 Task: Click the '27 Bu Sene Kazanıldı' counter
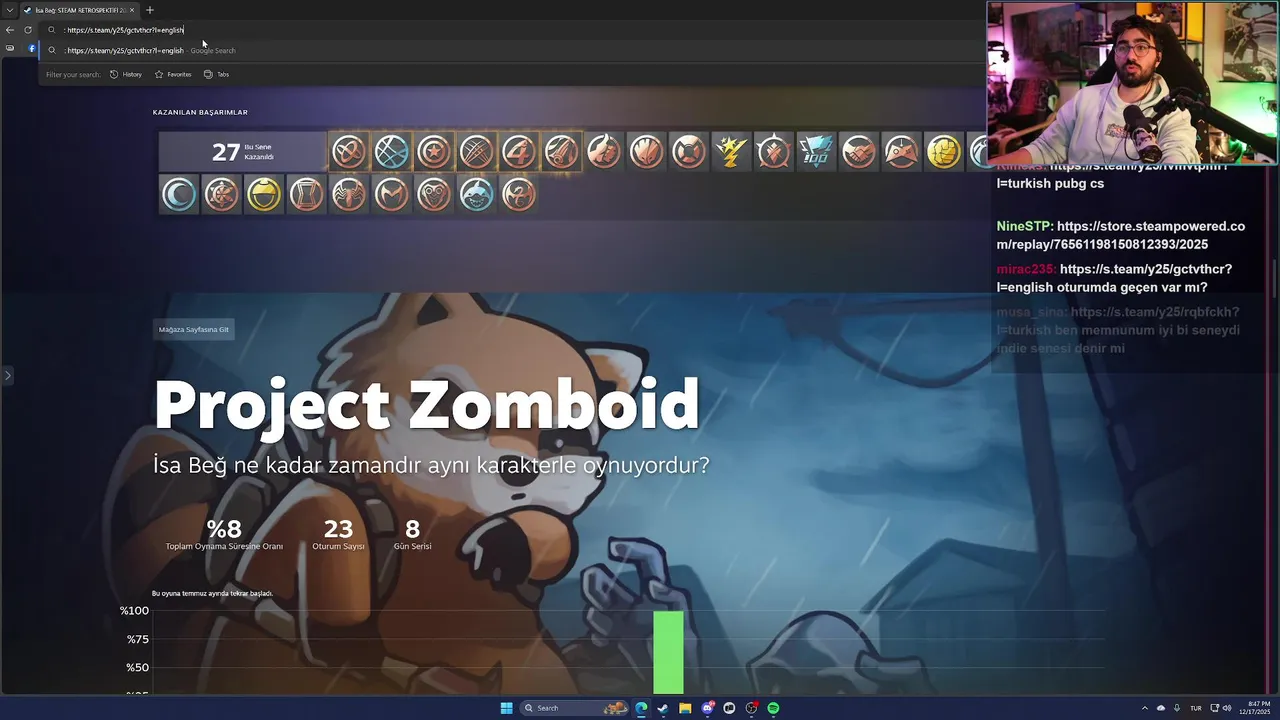(x=243, y=152)
